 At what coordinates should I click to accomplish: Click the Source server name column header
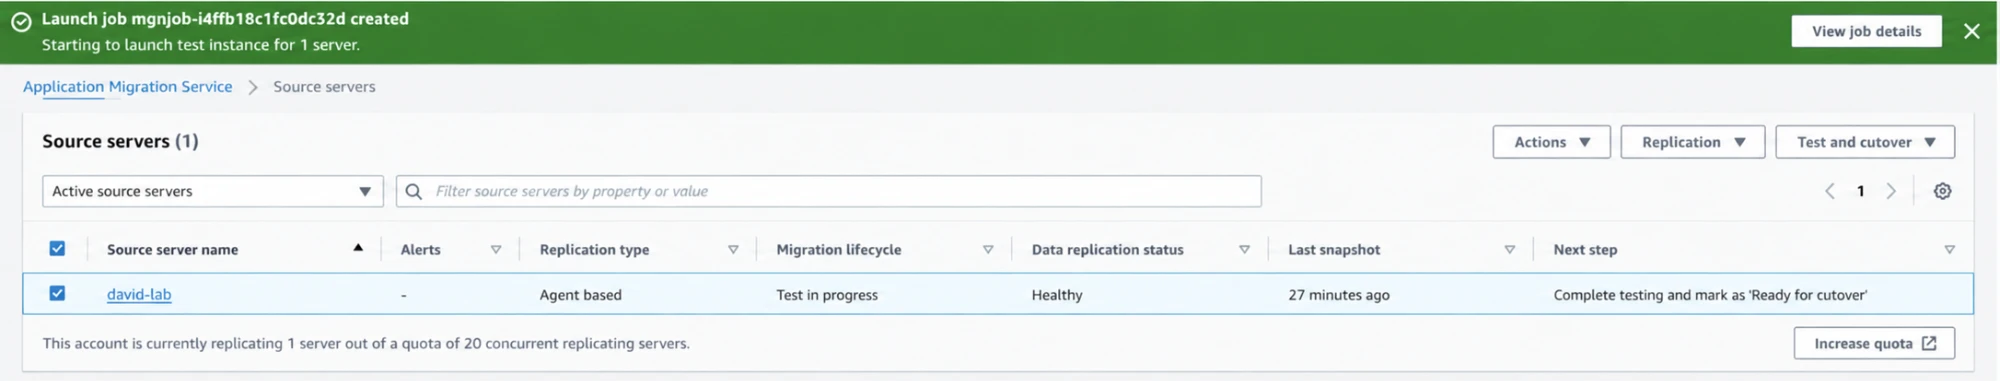pos(172,250)
